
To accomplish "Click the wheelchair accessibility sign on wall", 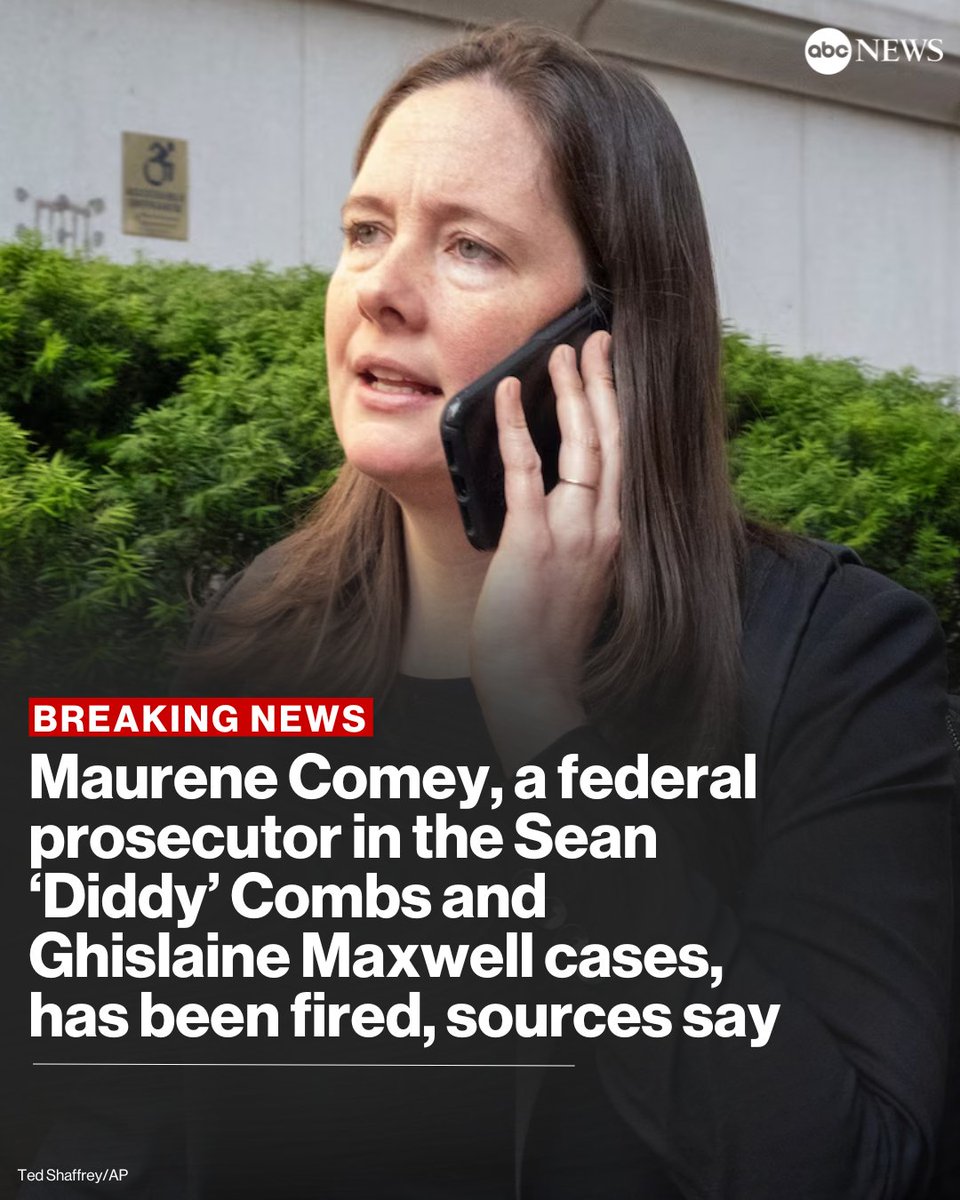I will pos(155,186).
